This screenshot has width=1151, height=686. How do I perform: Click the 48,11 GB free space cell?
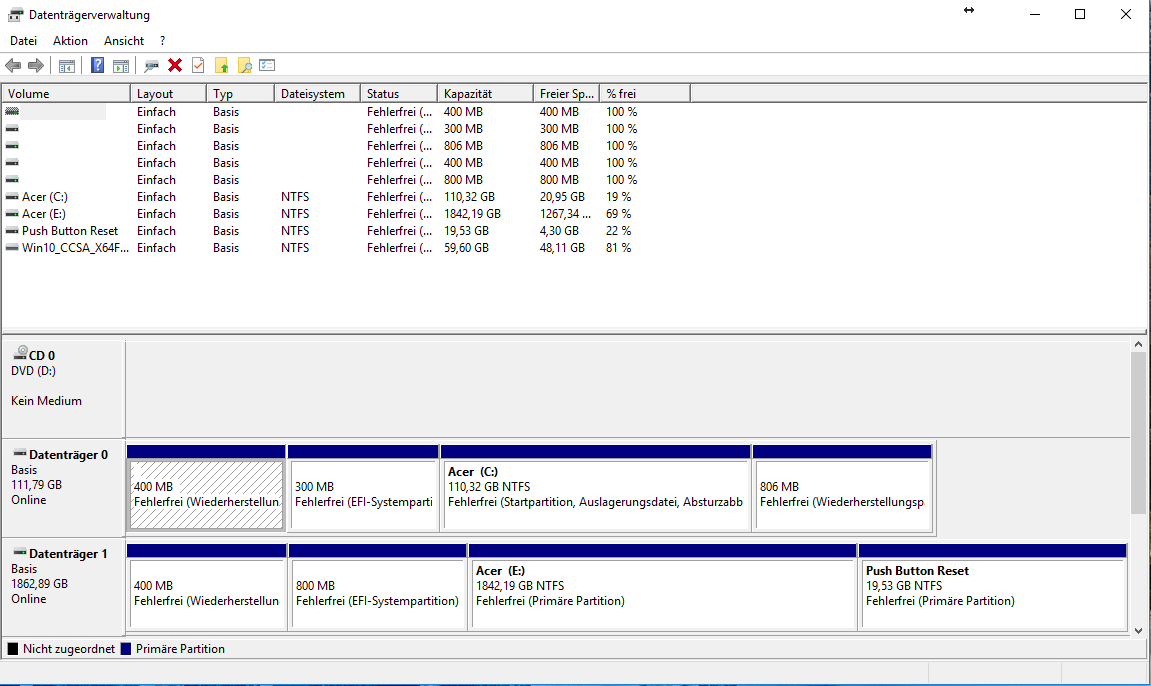[562, 247]
